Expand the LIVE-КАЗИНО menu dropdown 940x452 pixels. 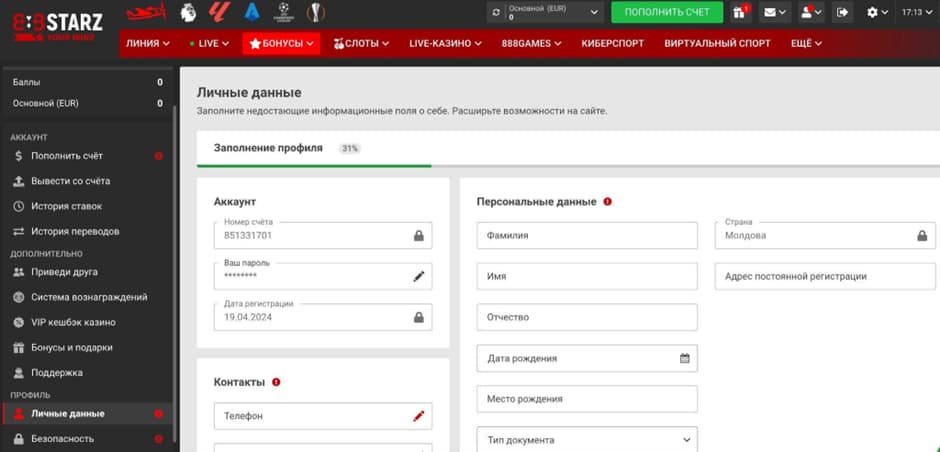[x=445, y=43]
